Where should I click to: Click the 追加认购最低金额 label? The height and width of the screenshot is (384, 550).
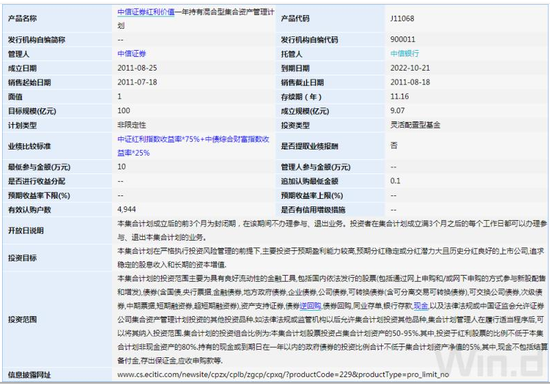tap(309, 181)
